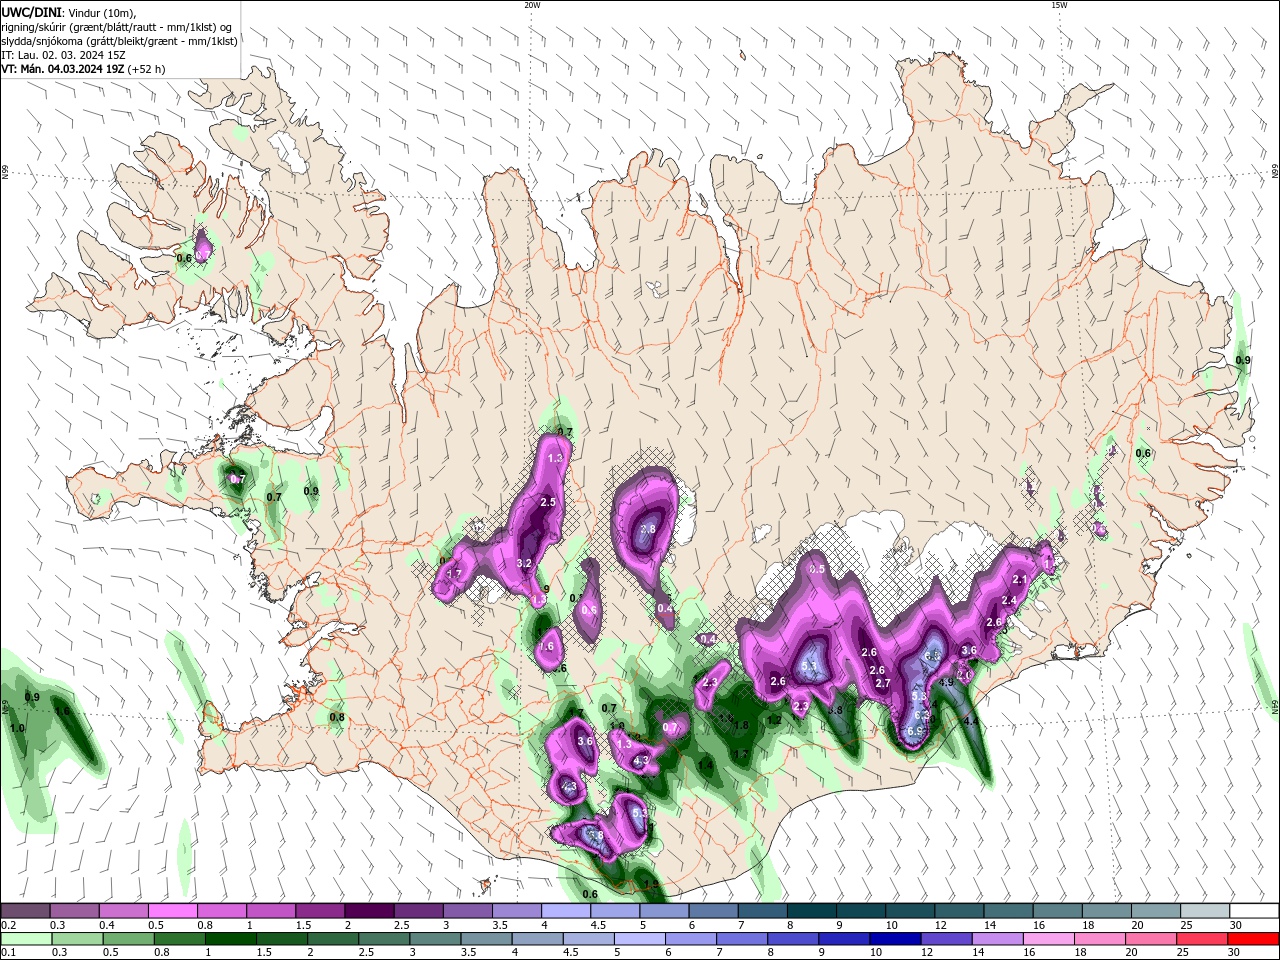Click the 'rigning/skúrir' legend description line

[117, 27]
